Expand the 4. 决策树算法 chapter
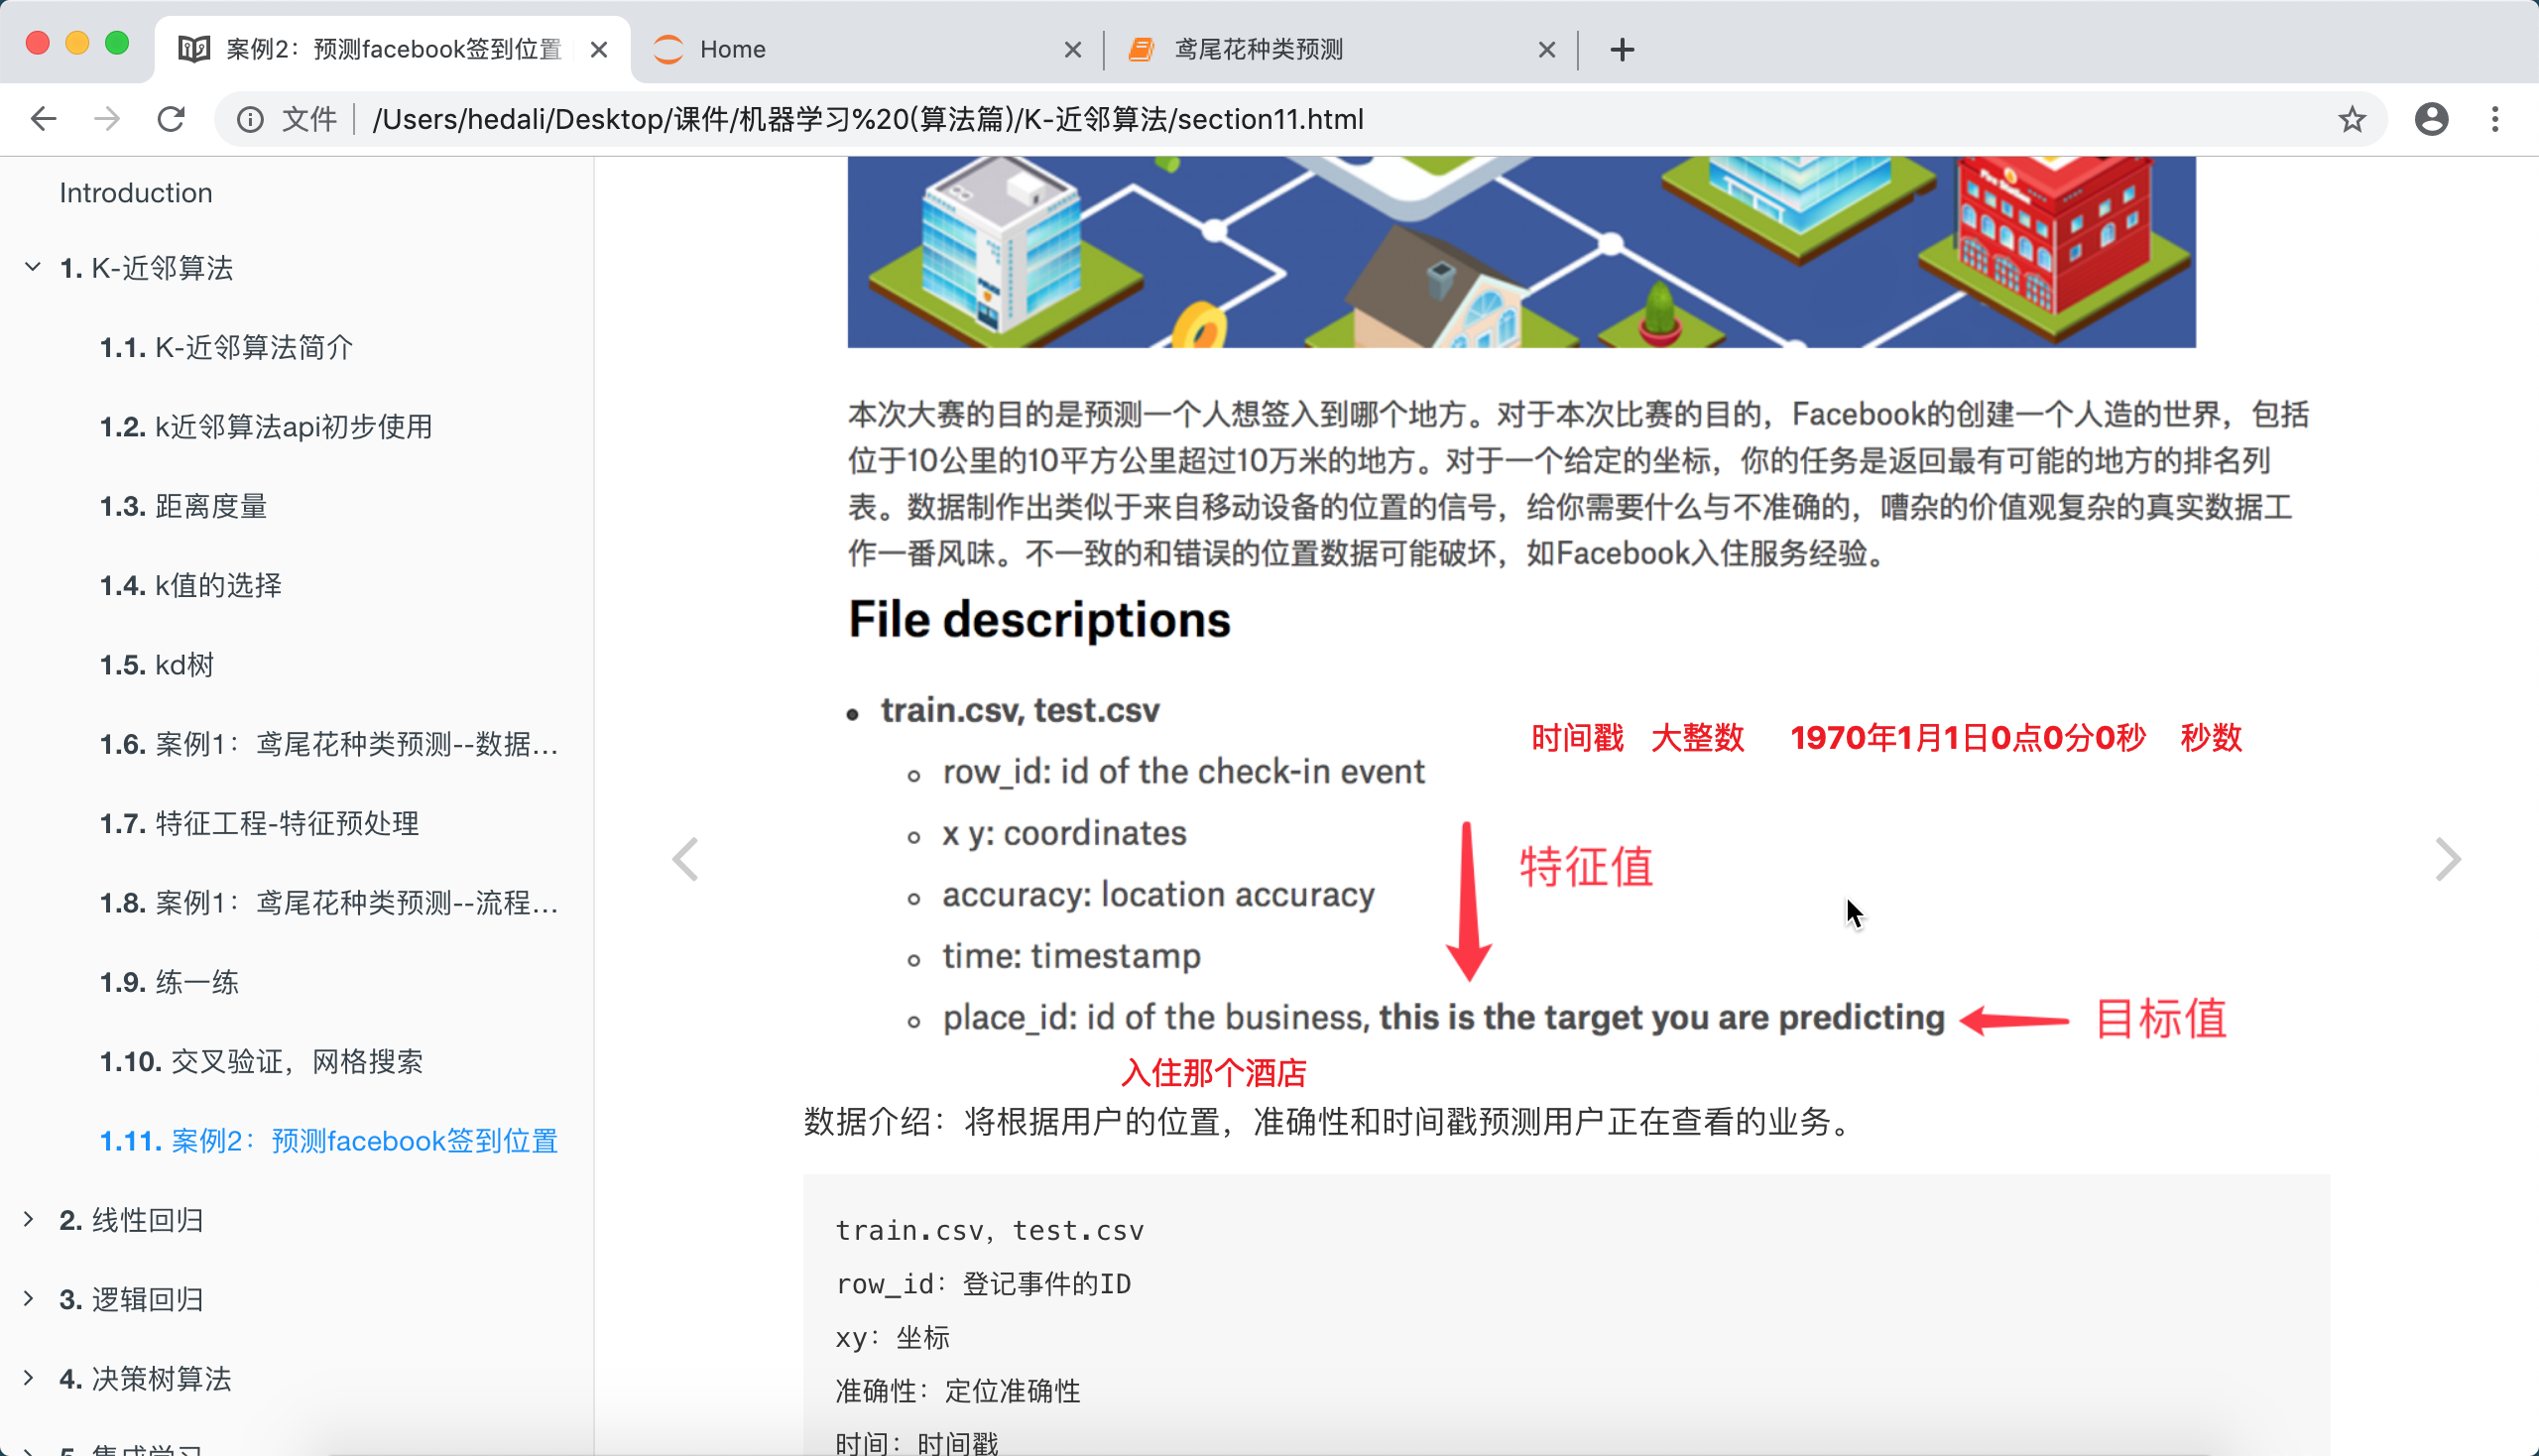Image resolution: width=2539 pixels, height=1456 pixels. (29, 1378)
